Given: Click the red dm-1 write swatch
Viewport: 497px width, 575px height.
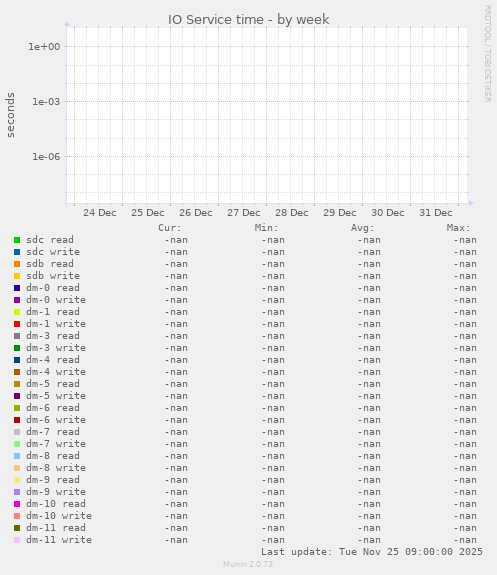Looking at the screenshot, I should click(x=17, y=324).
